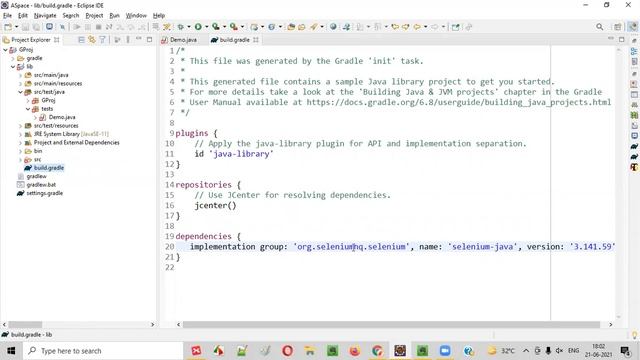Open the Help menu
This screenshot has width=640, height=360.
pos(159,16)
